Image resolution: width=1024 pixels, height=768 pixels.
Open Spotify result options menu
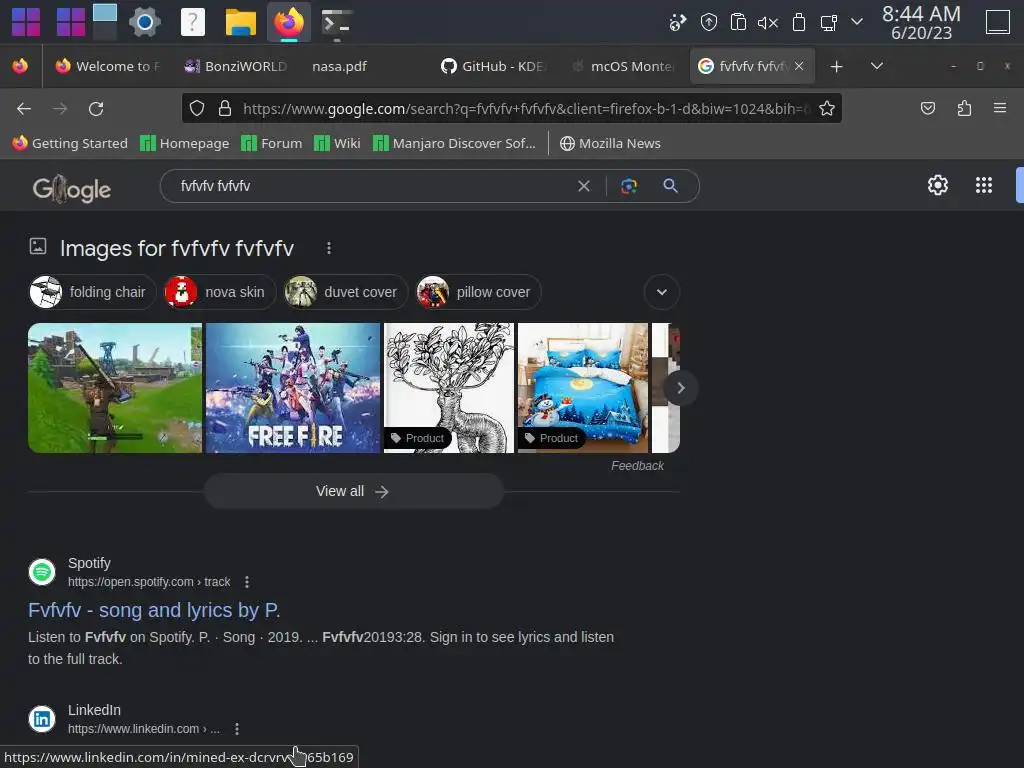pyautogui.click(x=247, y=582)
